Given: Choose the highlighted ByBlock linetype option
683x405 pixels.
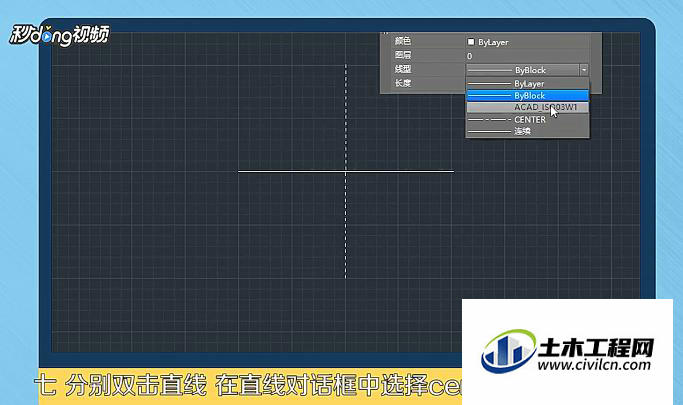Looking at the screenshot, I should click(527, 95).
